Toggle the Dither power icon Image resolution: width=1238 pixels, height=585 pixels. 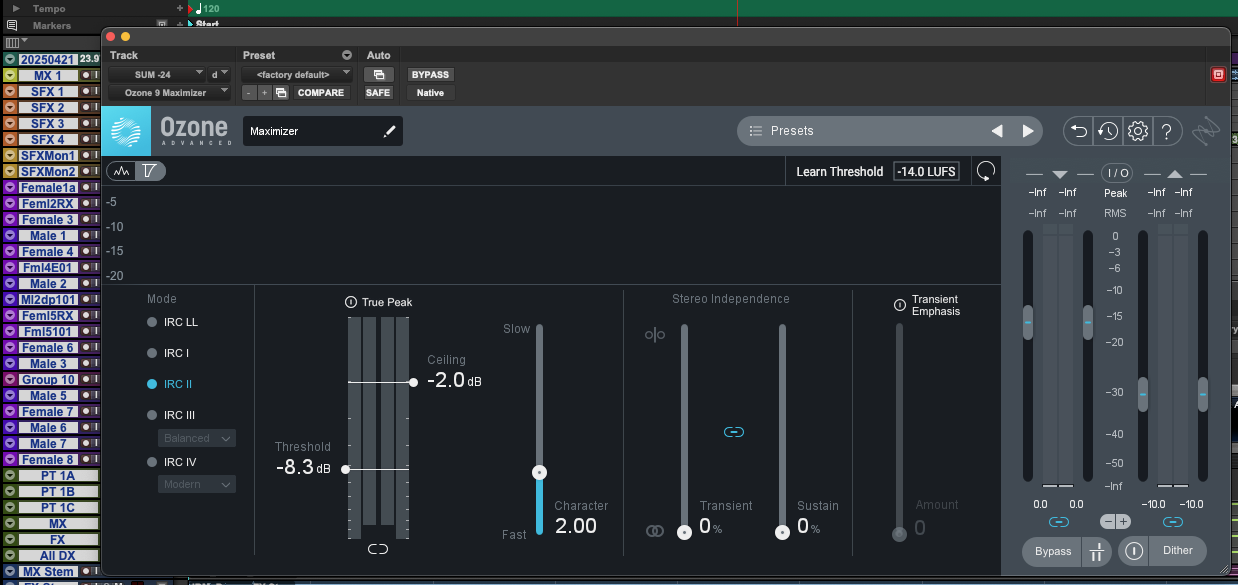click(x=1134, y=550)
